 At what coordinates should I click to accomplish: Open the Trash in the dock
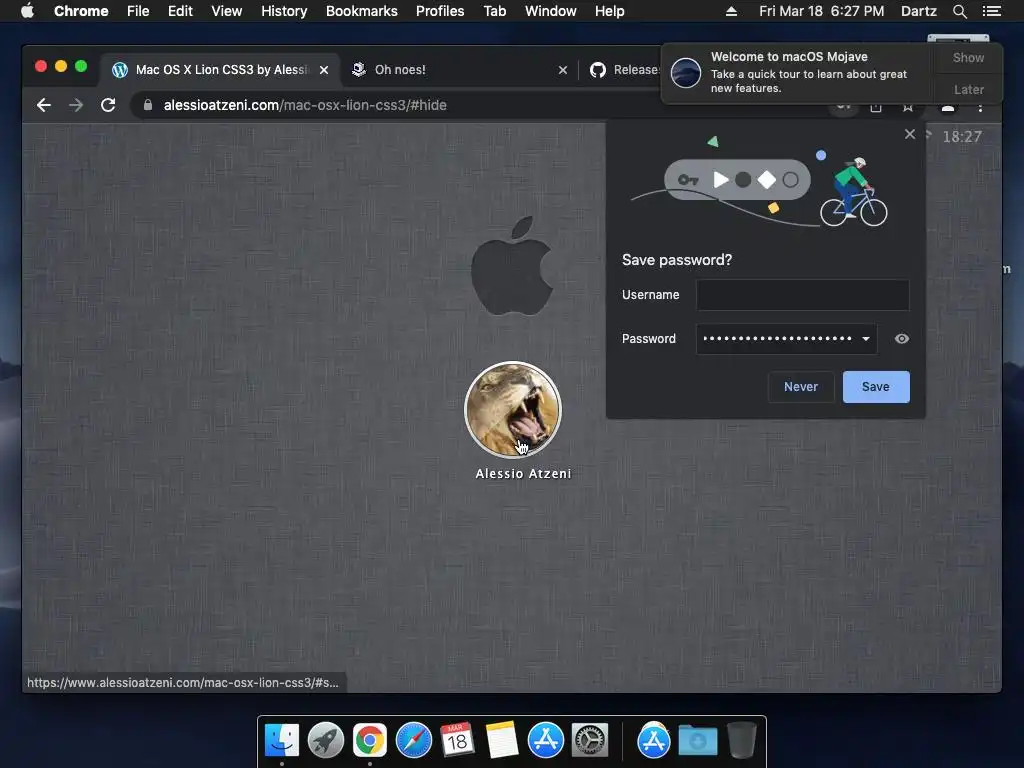click(741, 739)
